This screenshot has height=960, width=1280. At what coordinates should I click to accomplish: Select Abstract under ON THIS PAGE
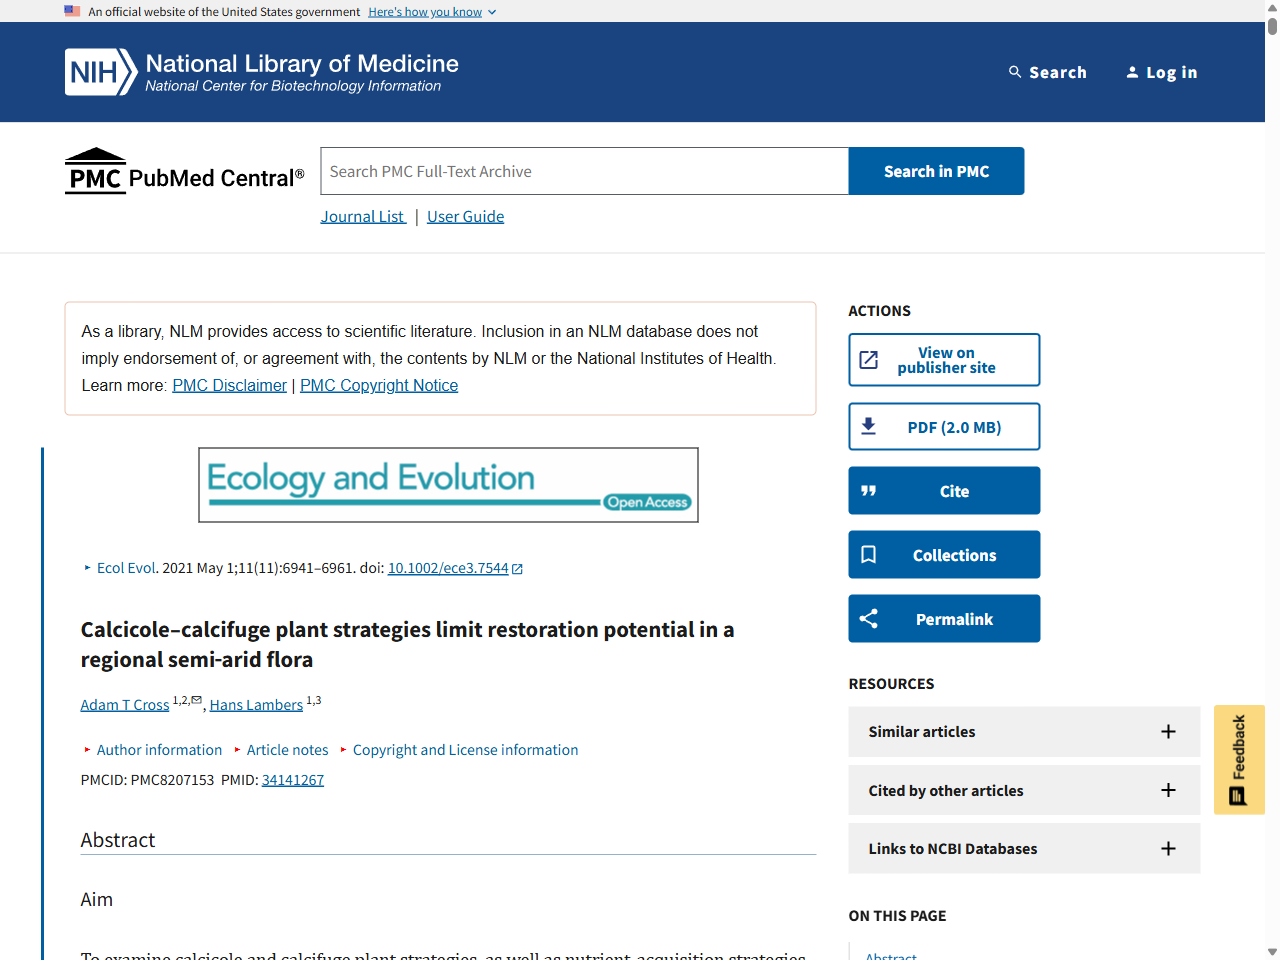[891, 955]
